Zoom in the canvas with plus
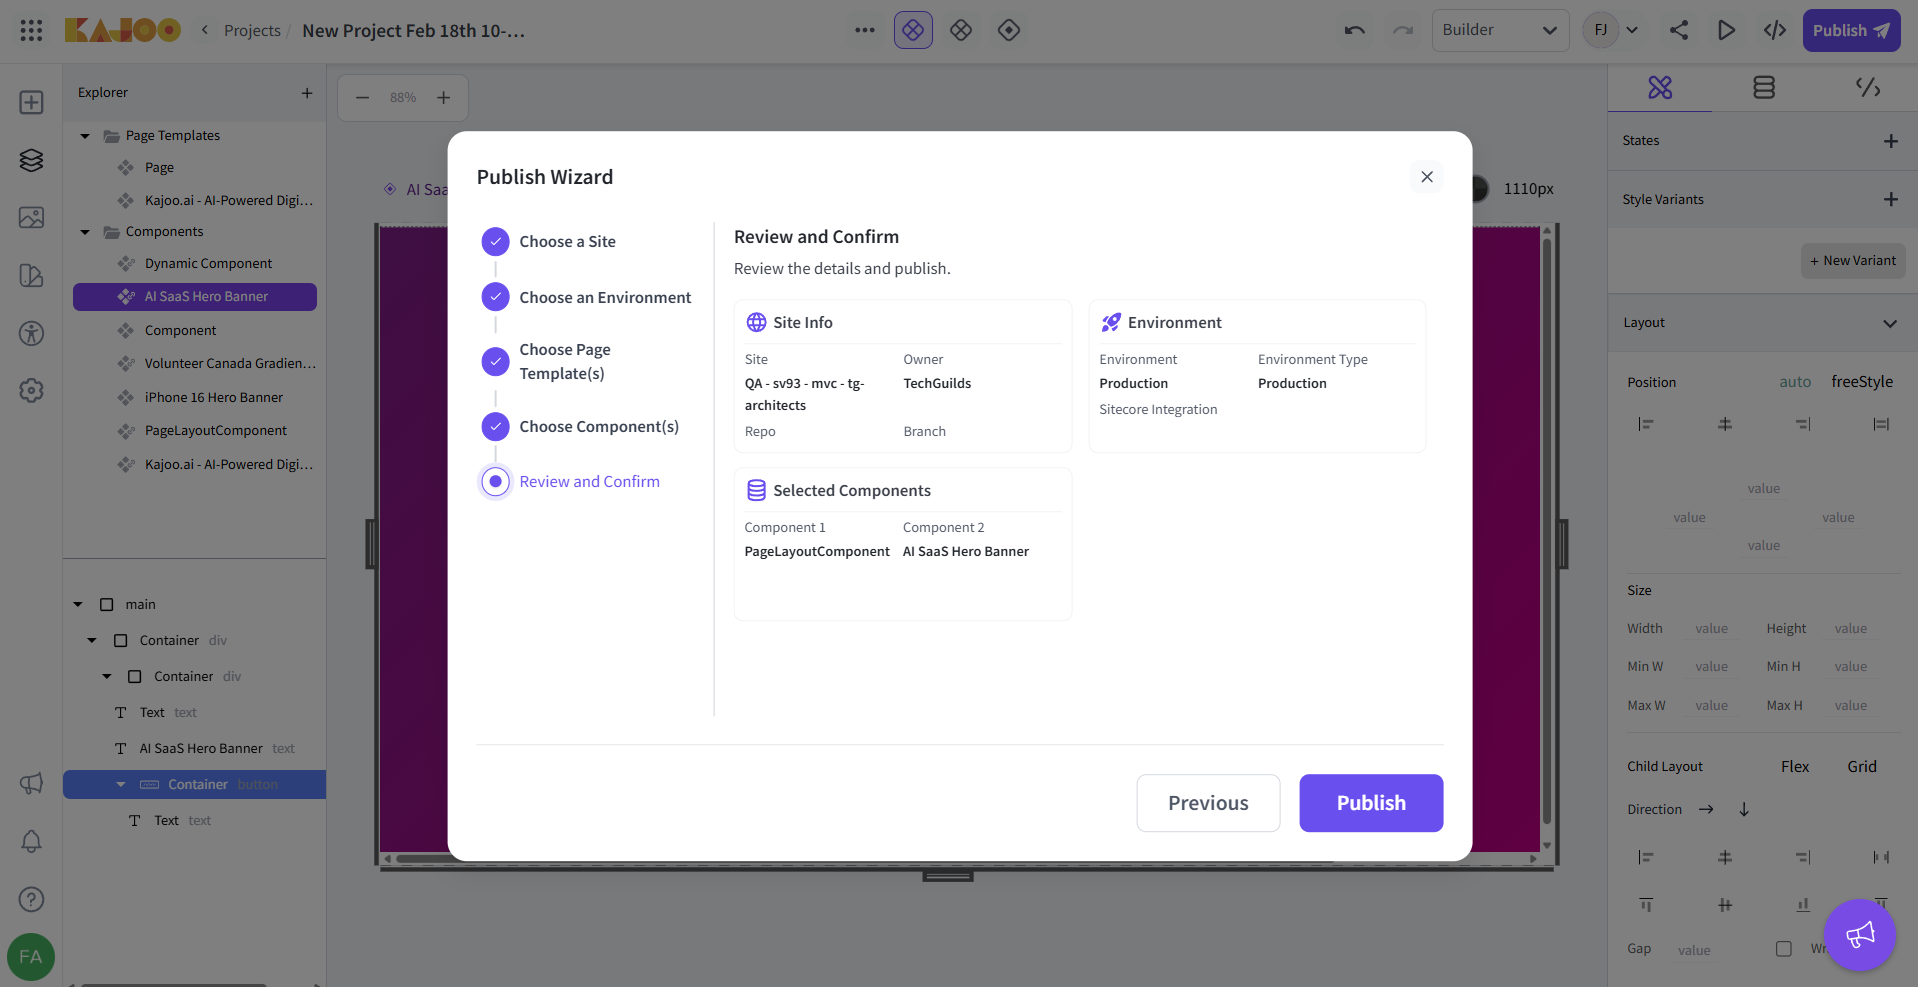The image size is (1918, 987). pyautogui.click(x=444, y=97)
